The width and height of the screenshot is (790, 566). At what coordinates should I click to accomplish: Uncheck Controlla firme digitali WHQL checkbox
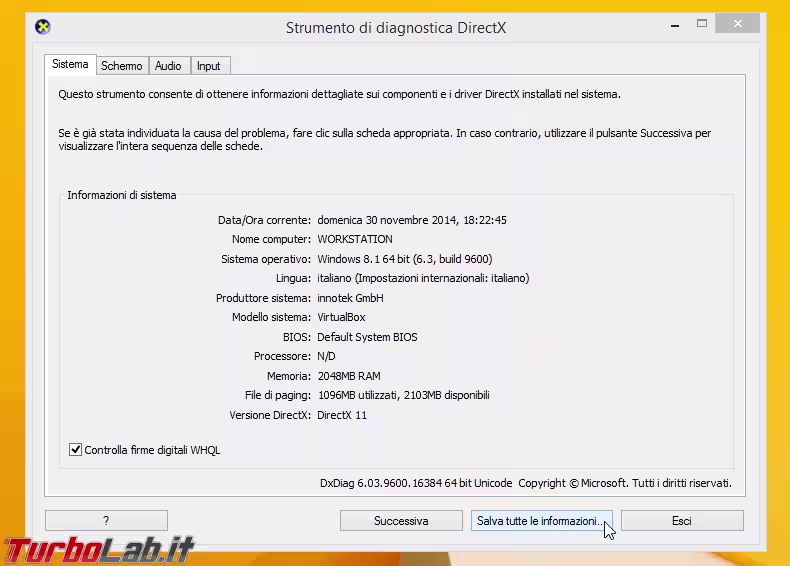(75, 450)
